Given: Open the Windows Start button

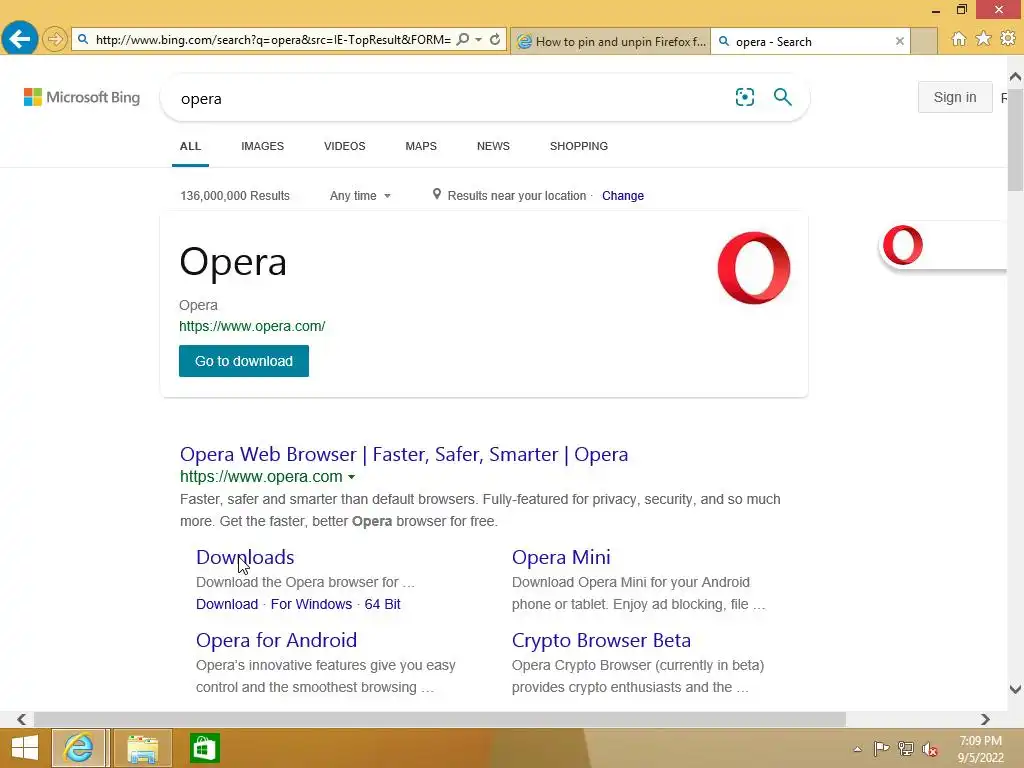Looking at the screenshot, I should 25,748.
